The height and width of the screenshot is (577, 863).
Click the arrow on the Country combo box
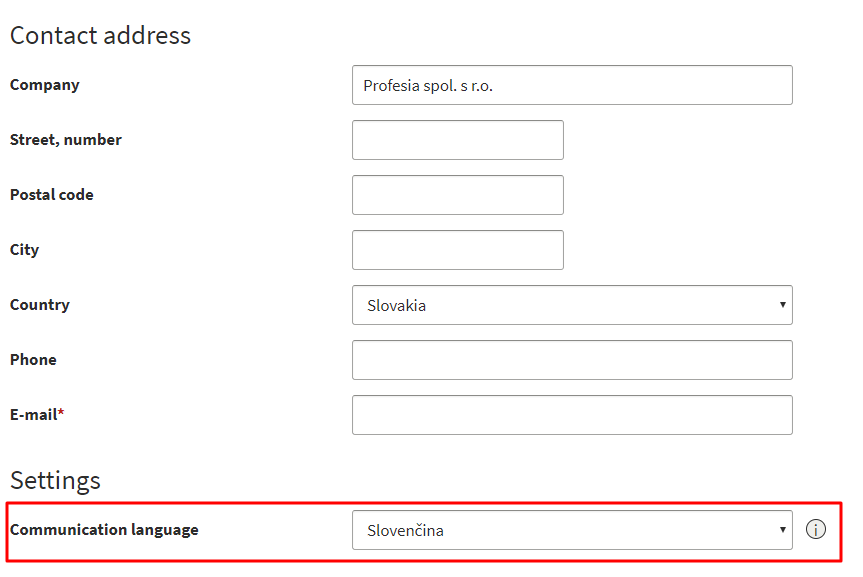pos(782,304)
